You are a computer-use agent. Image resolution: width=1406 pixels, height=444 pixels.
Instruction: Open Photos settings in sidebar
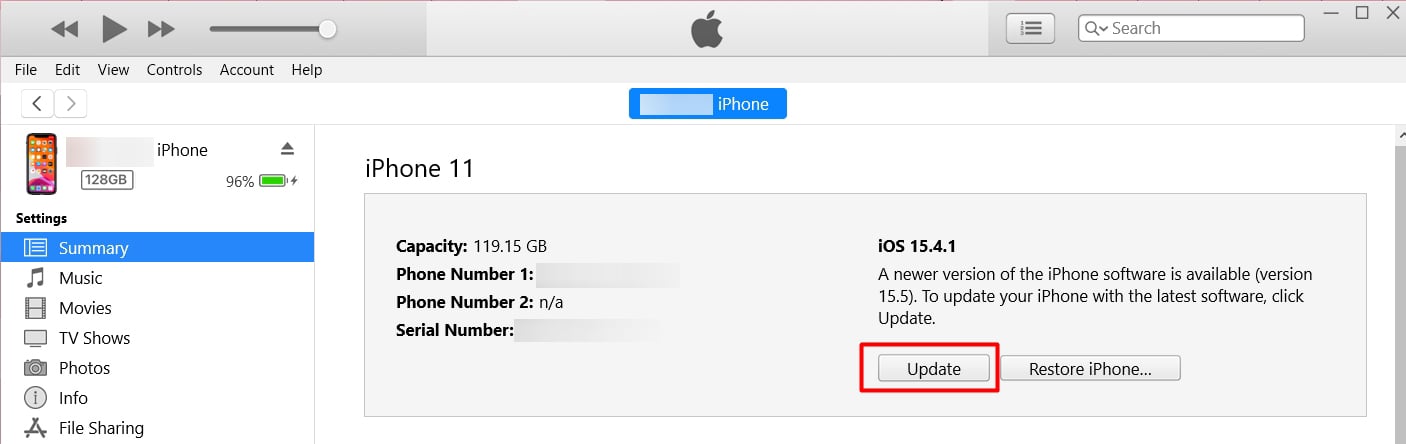click(84, 368)
